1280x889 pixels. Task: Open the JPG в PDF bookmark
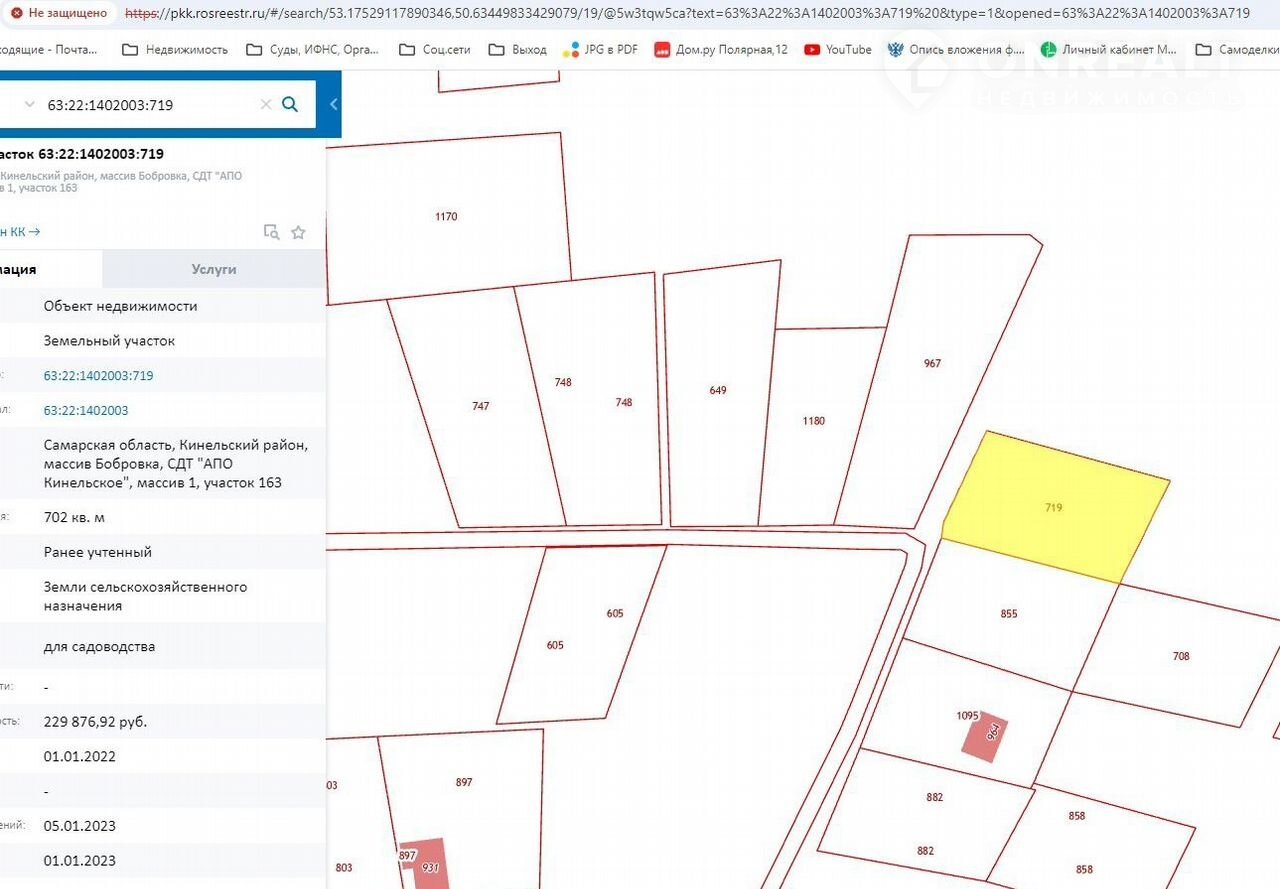coord(600,49)
